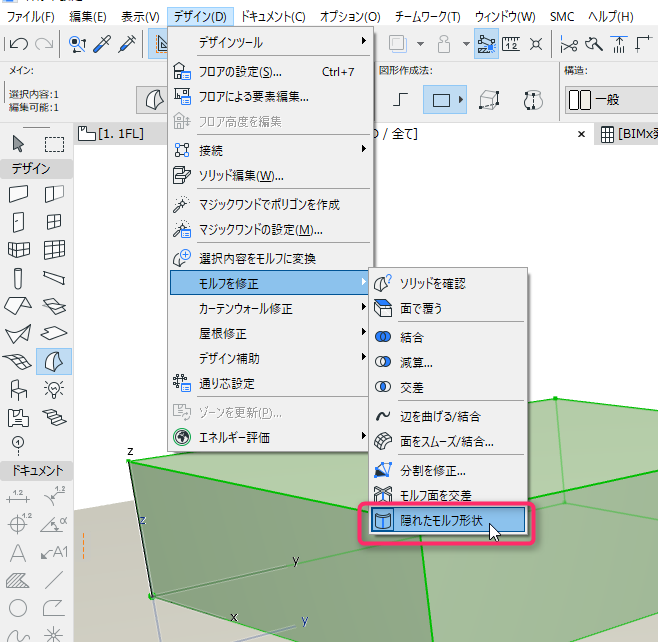Screen dimensions: 658x642
Task: Expand the デザインツール submenu
Action: click(x=270, y=42)
